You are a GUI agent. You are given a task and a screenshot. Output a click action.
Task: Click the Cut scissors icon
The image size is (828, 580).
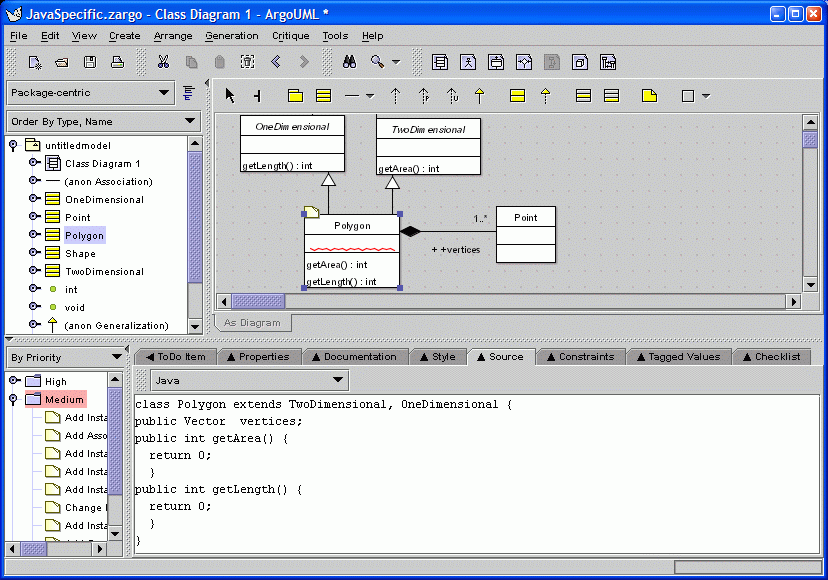click(164, 62)
